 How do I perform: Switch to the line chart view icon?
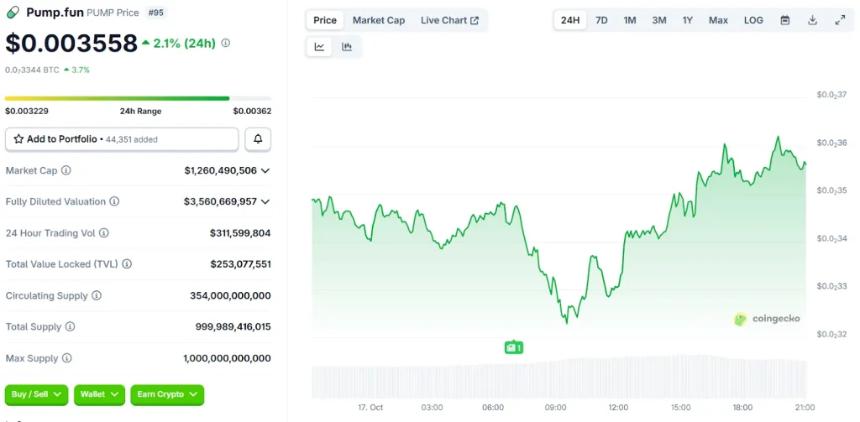coord(320,46)
